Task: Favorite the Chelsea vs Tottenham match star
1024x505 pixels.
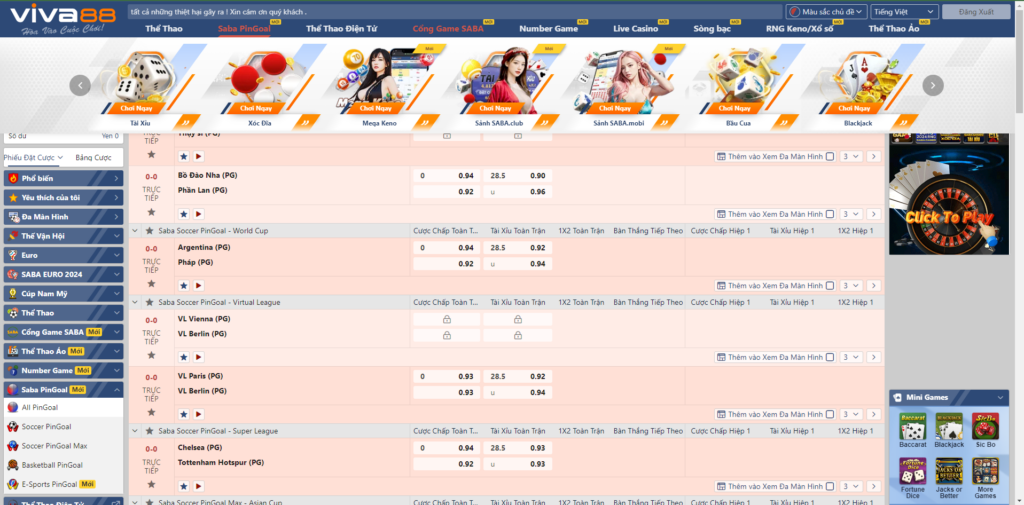Action: pyautogui.click(x=184, y=486)
